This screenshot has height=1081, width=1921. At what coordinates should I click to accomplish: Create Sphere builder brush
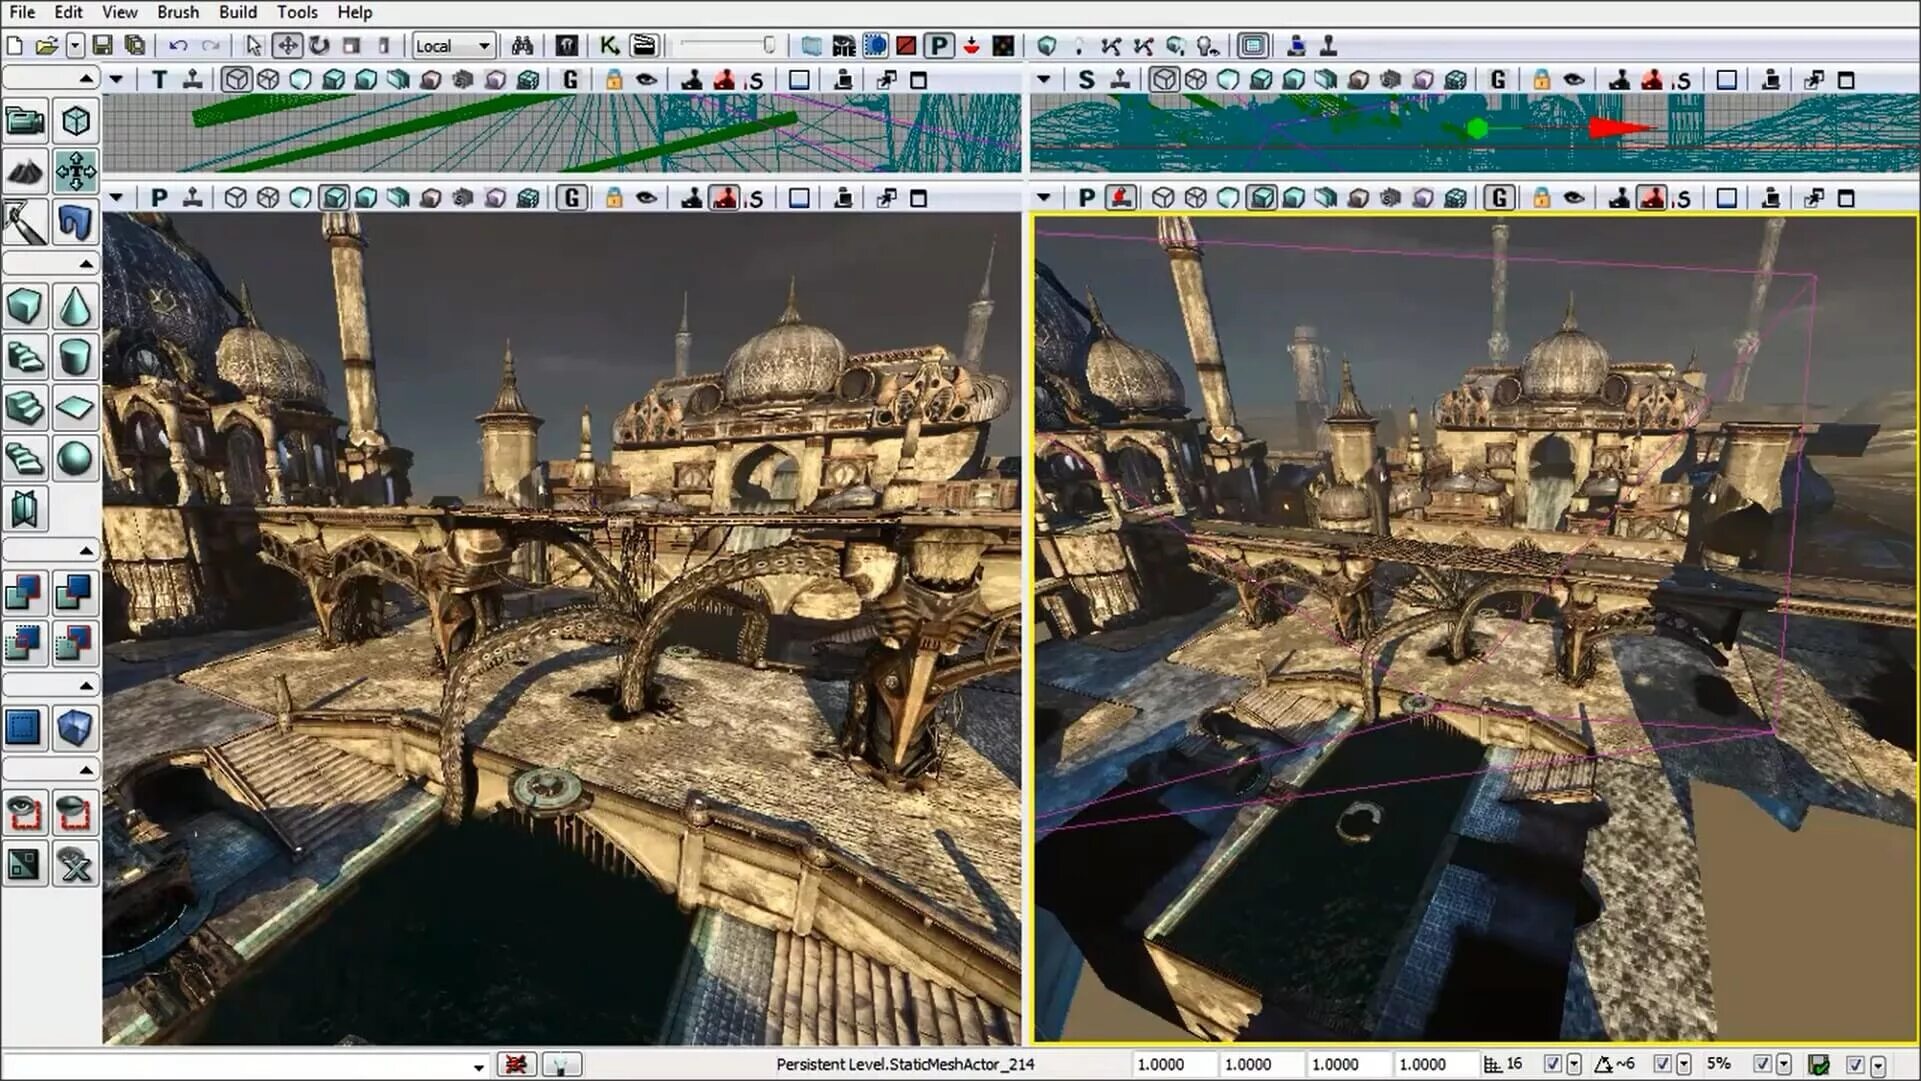pyautogui.click(x=76, y=459)
